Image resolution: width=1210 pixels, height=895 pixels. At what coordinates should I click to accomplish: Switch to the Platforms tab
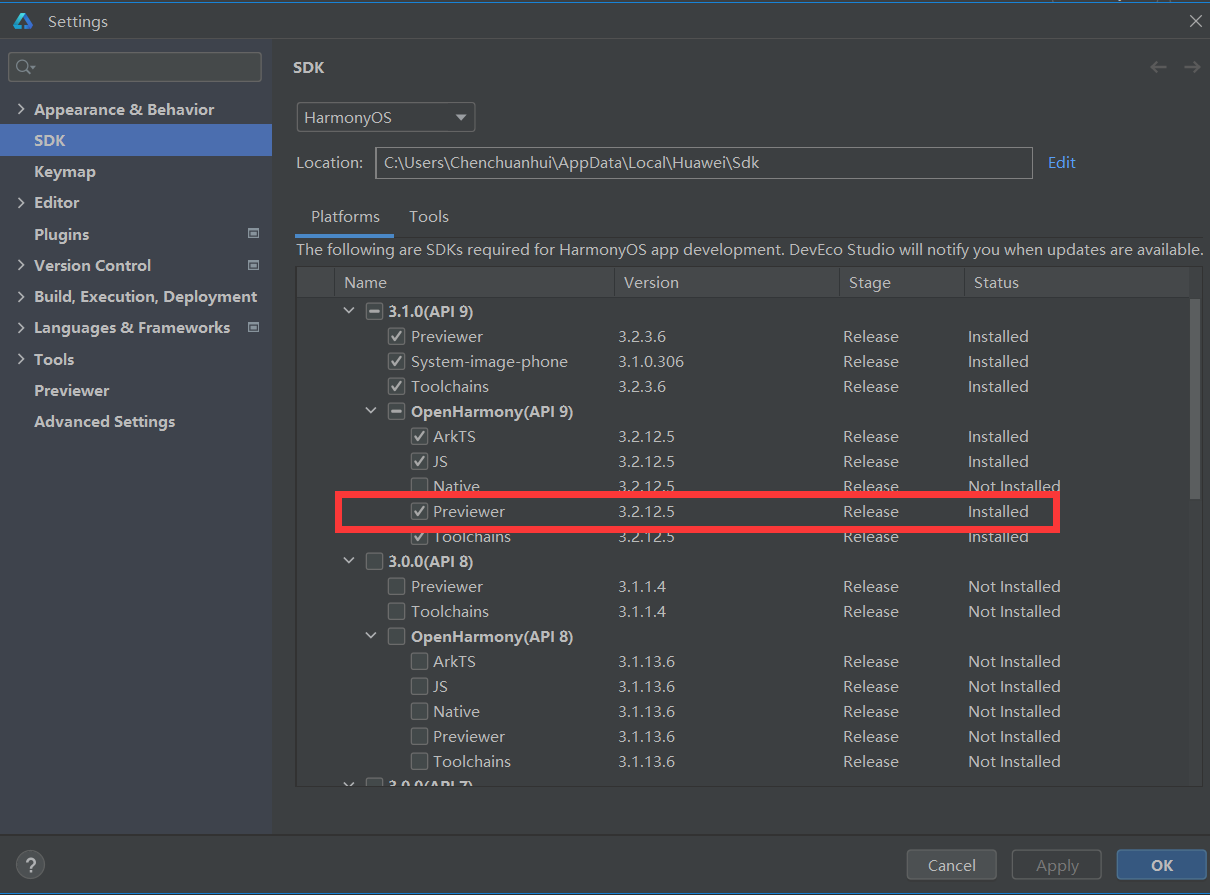click(x=345, y=216)
